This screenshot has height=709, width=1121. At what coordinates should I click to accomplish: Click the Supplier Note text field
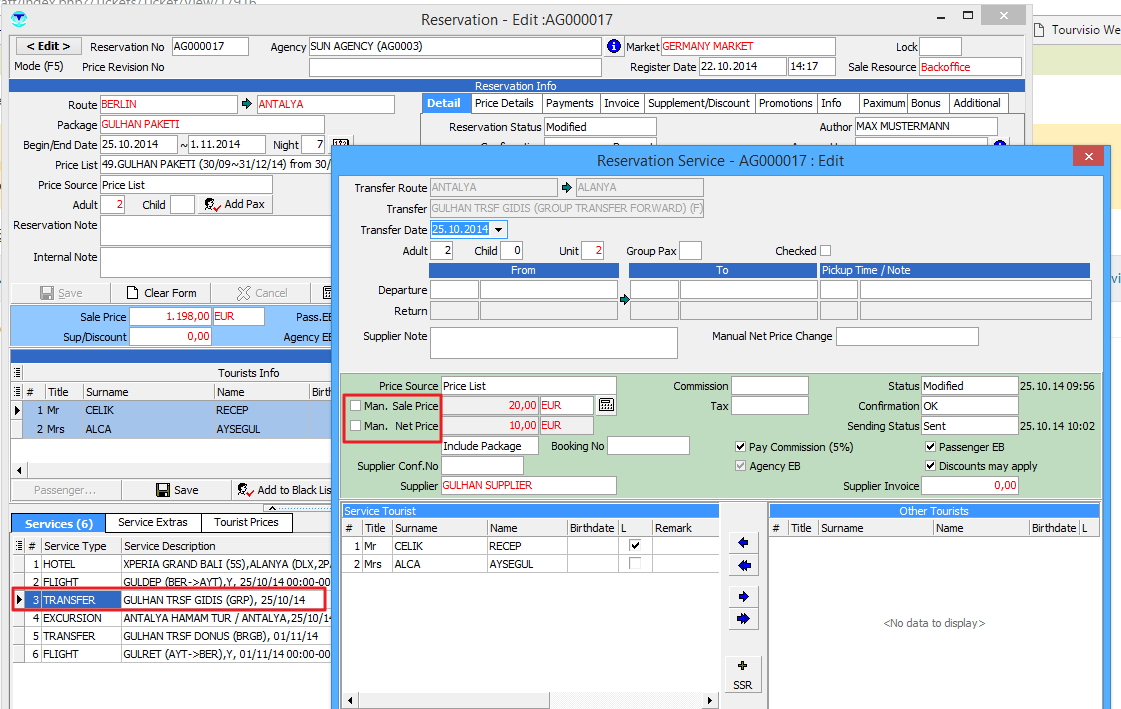coord(553,342)
